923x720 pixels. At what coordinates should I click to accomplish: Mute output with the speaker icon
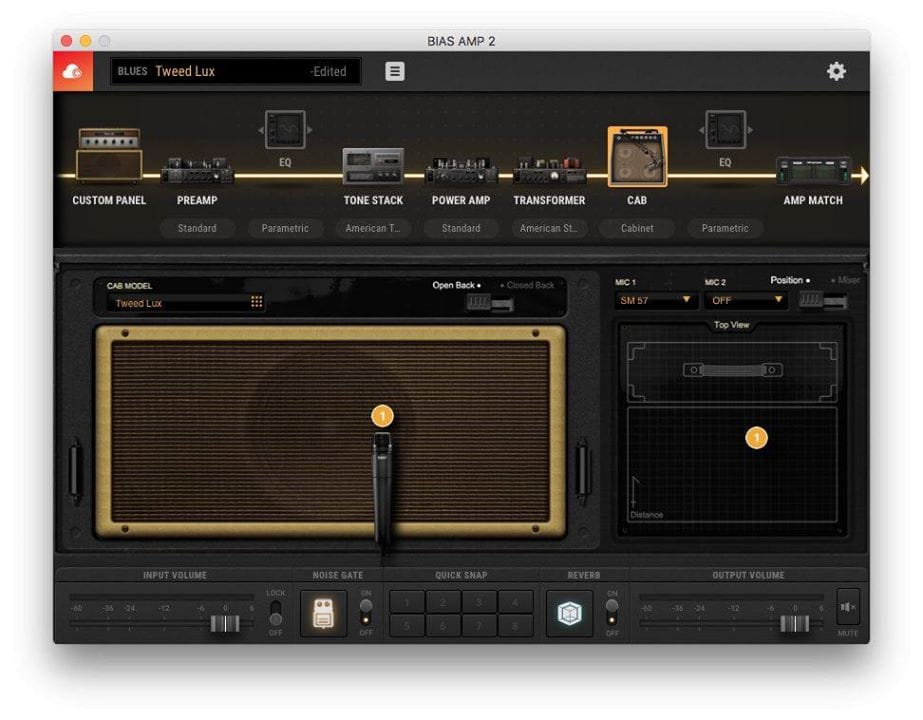pos(848,607)
